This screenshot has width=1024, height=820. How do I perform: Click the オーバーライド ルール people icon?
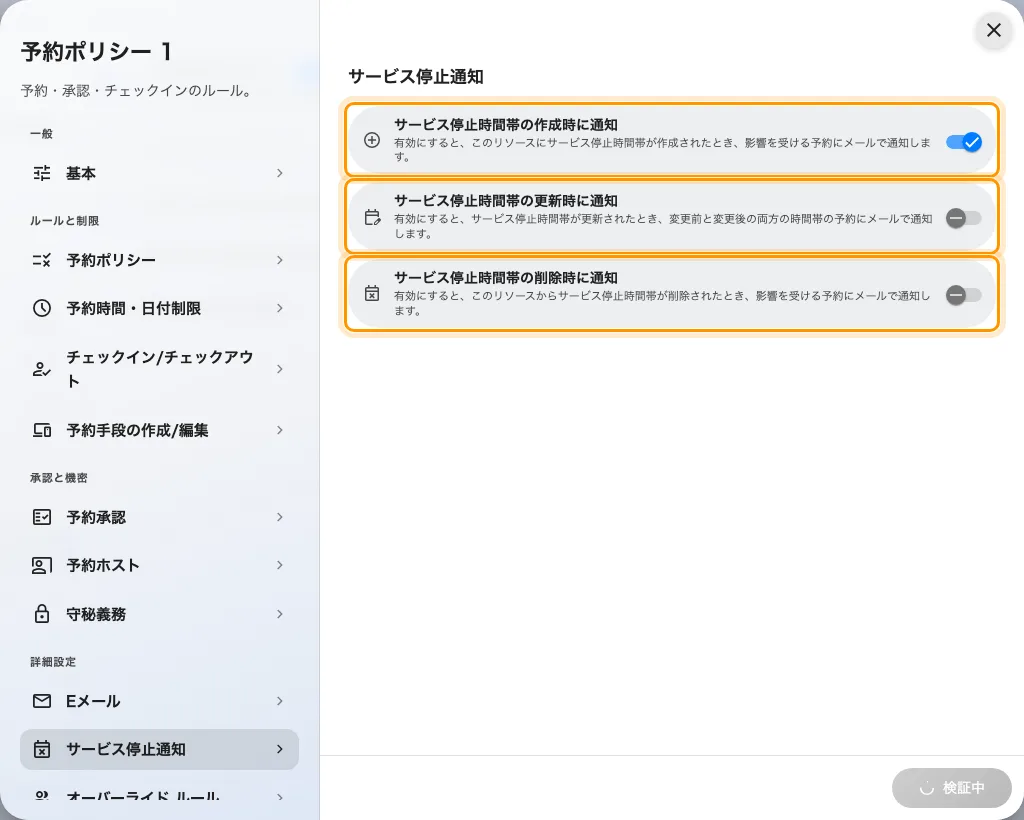click(42, 796)
